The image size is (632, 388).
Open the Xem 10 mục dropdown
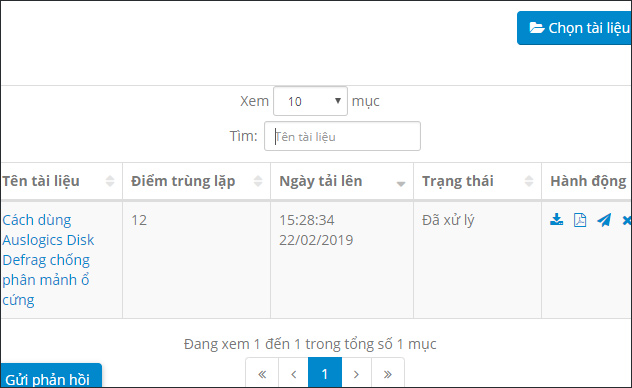(310, 101)
